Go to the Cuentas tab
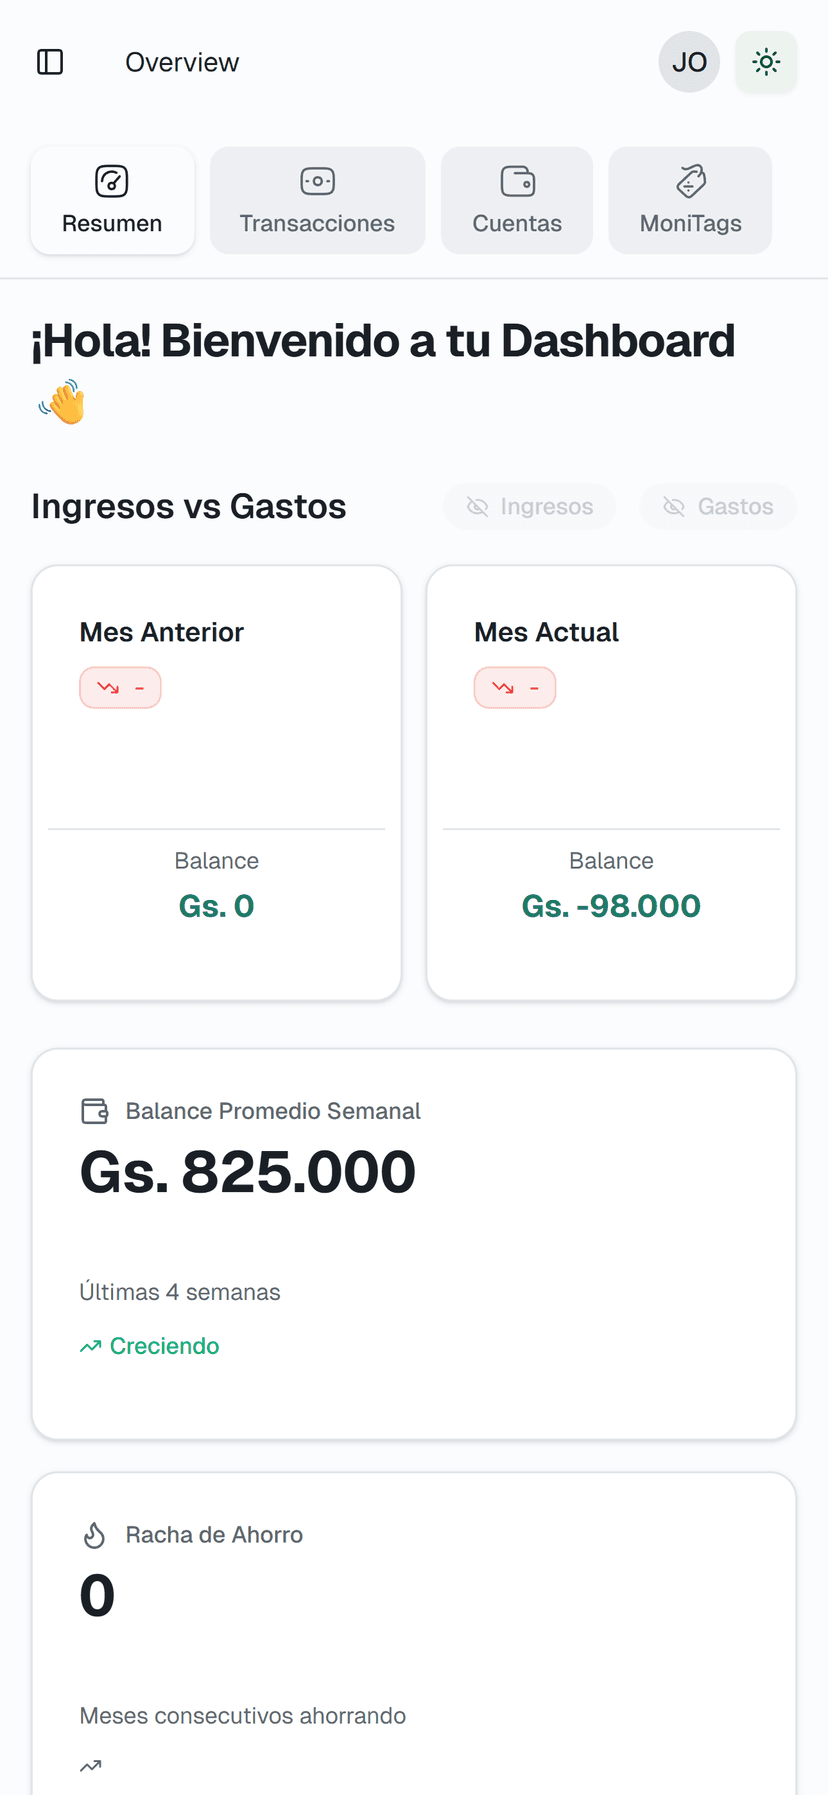This screenshot has height=1795, width=828. pos(517,201)
